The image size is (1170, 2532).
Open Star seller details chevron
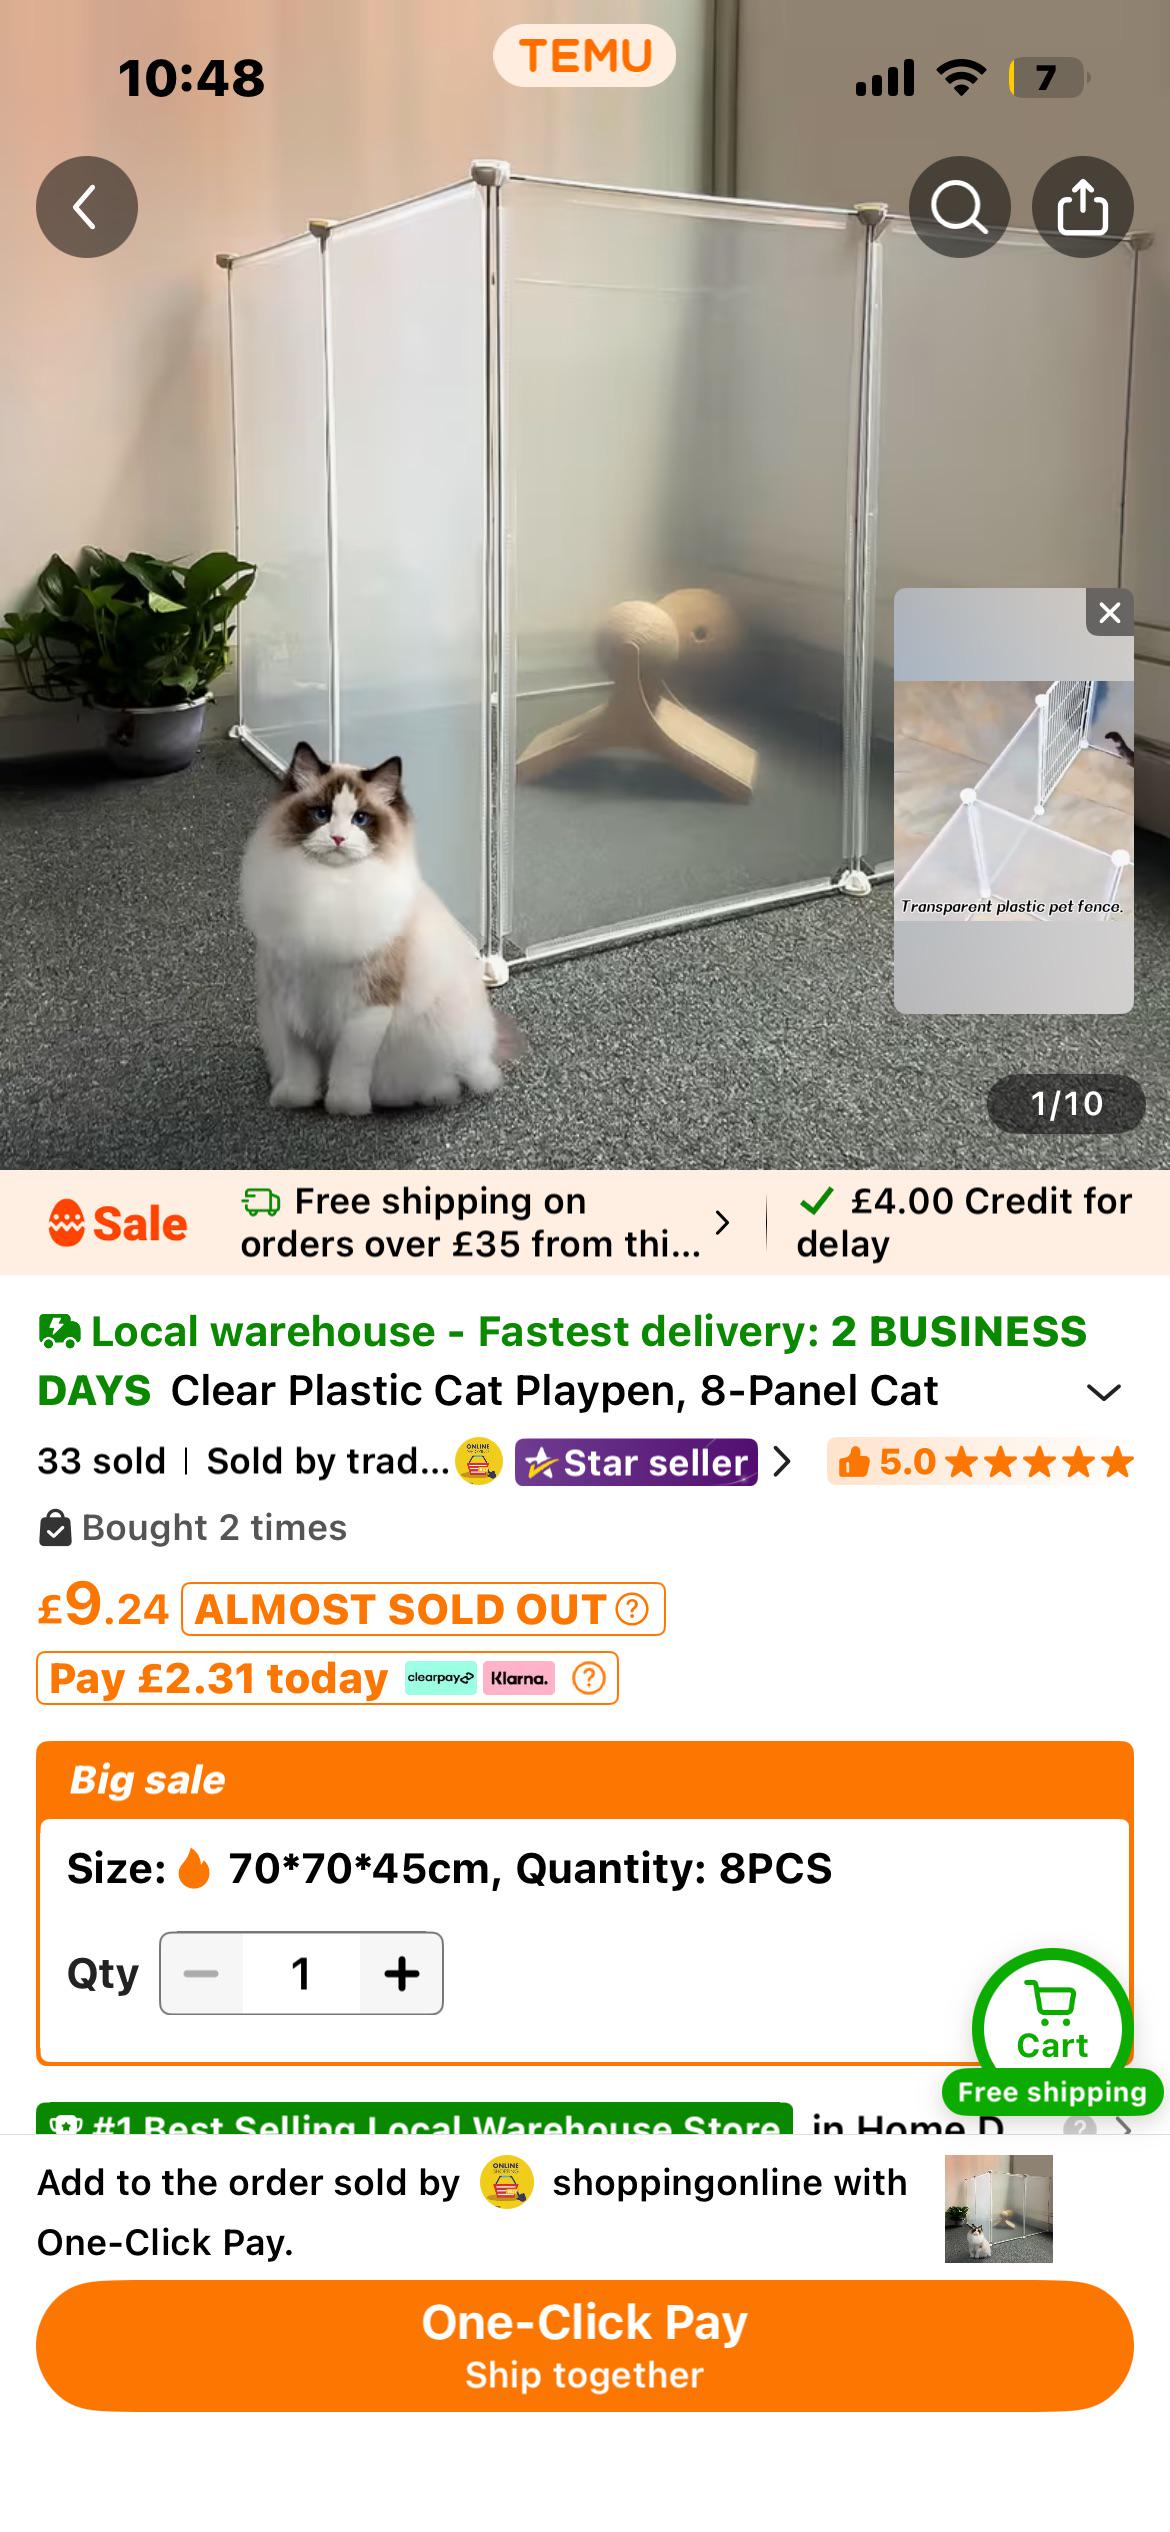tap(782, 1462)
